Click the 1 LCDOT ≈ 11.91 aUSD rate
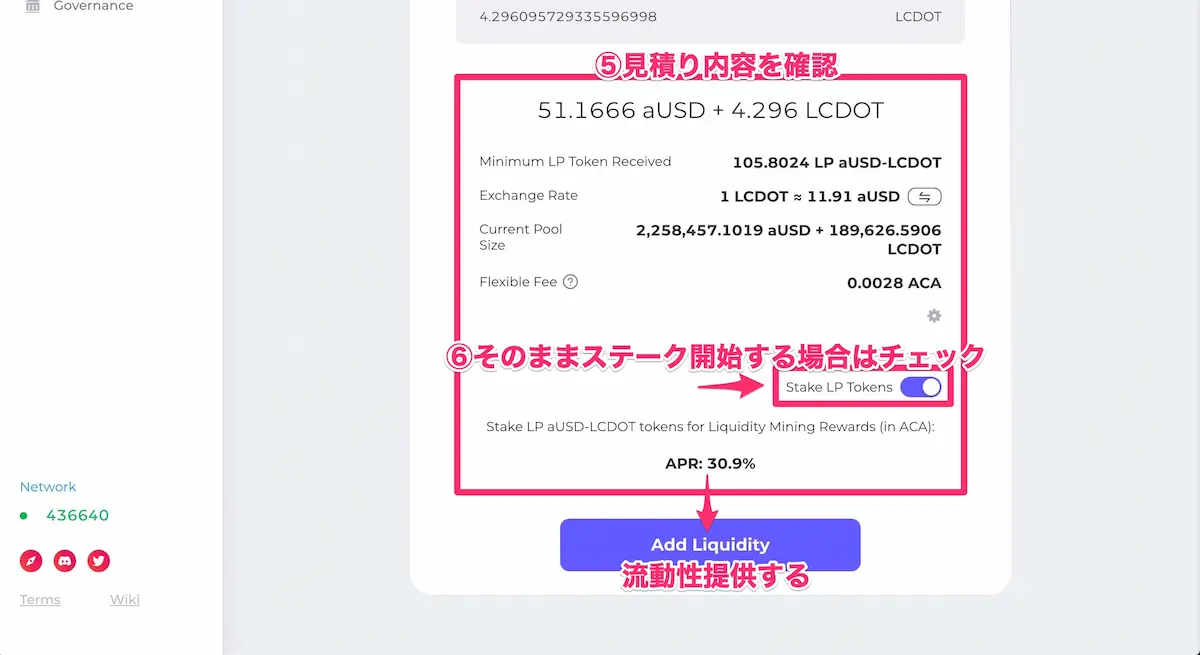This screenshot has height=655, width=1200. click(810, 196)
